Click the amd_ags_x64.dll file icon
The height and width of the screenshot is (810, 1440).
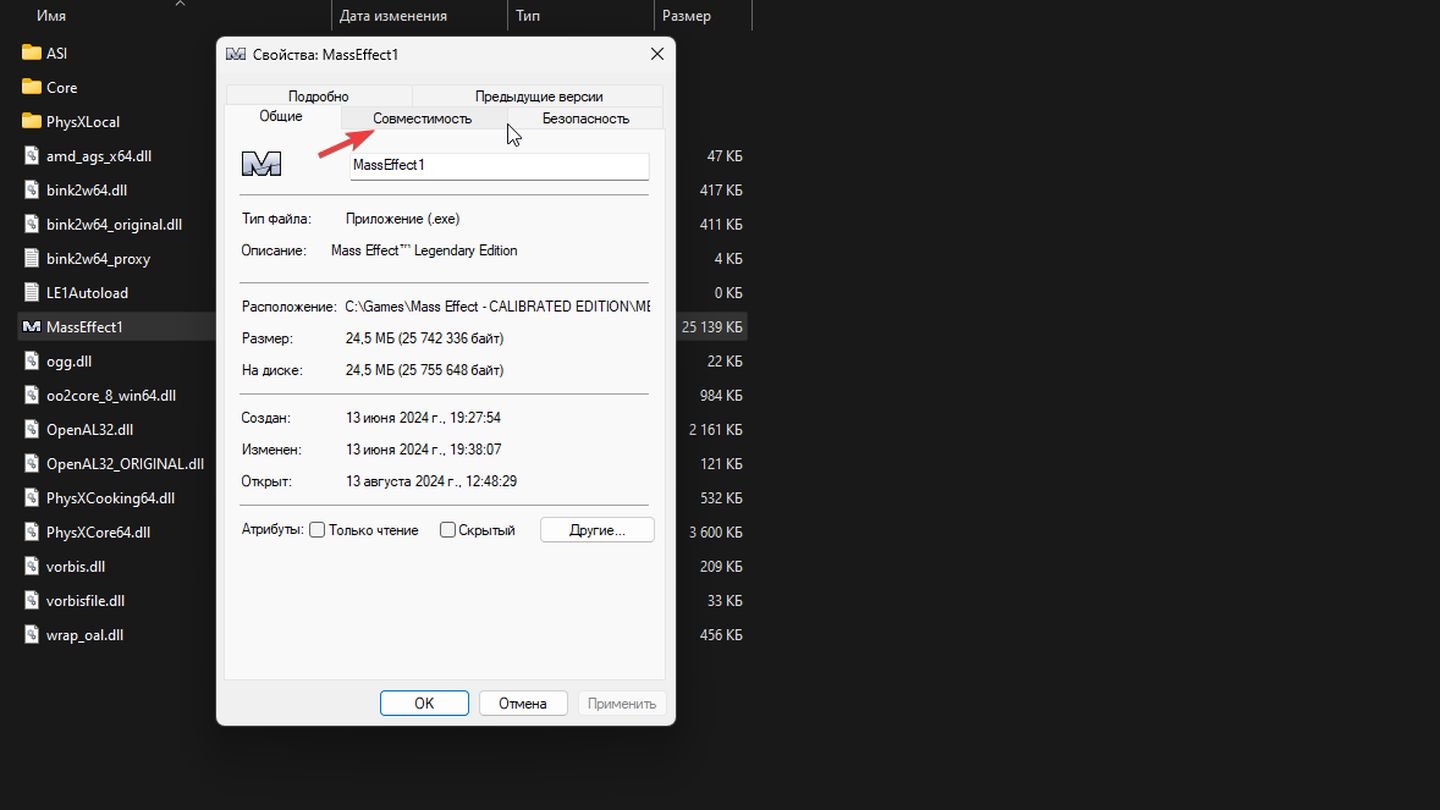click(31, 156)
